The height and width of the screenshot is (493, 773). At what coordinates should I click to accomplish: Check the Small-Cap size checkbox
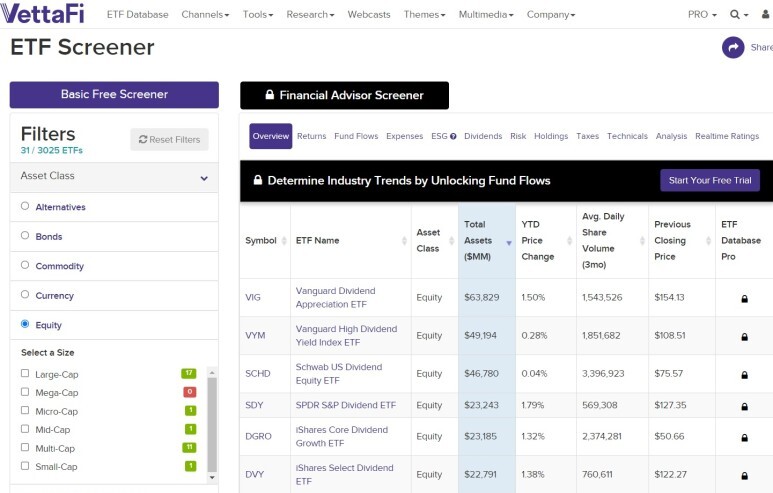point(25,466)
